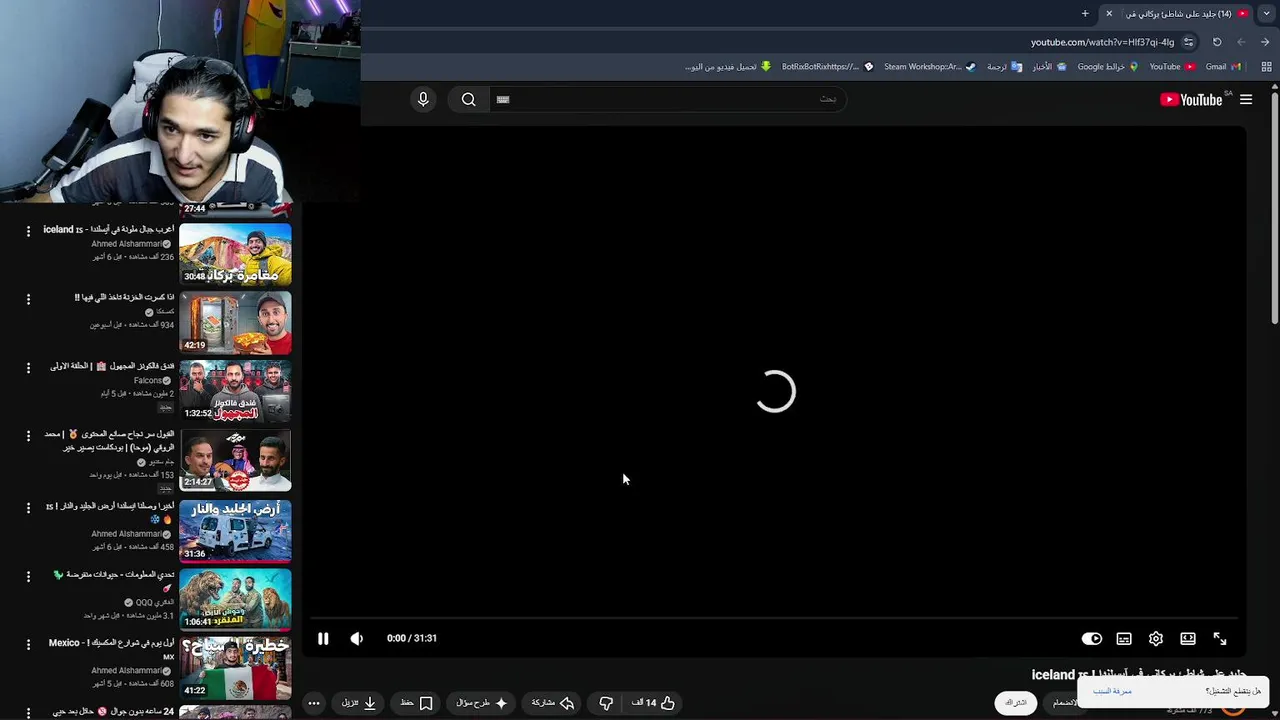Toggle the autoplay switch in player controls

coord(1092,638)
